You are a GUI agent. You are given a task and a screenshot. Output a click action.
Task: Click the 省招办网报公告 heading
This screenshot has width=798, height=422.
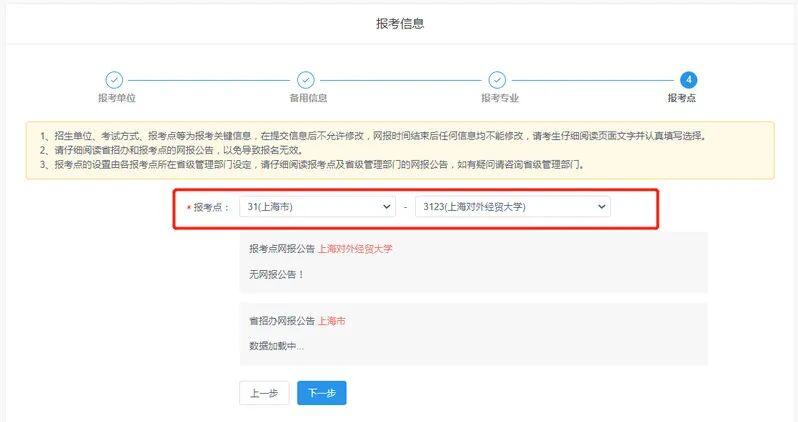[282, 321]
